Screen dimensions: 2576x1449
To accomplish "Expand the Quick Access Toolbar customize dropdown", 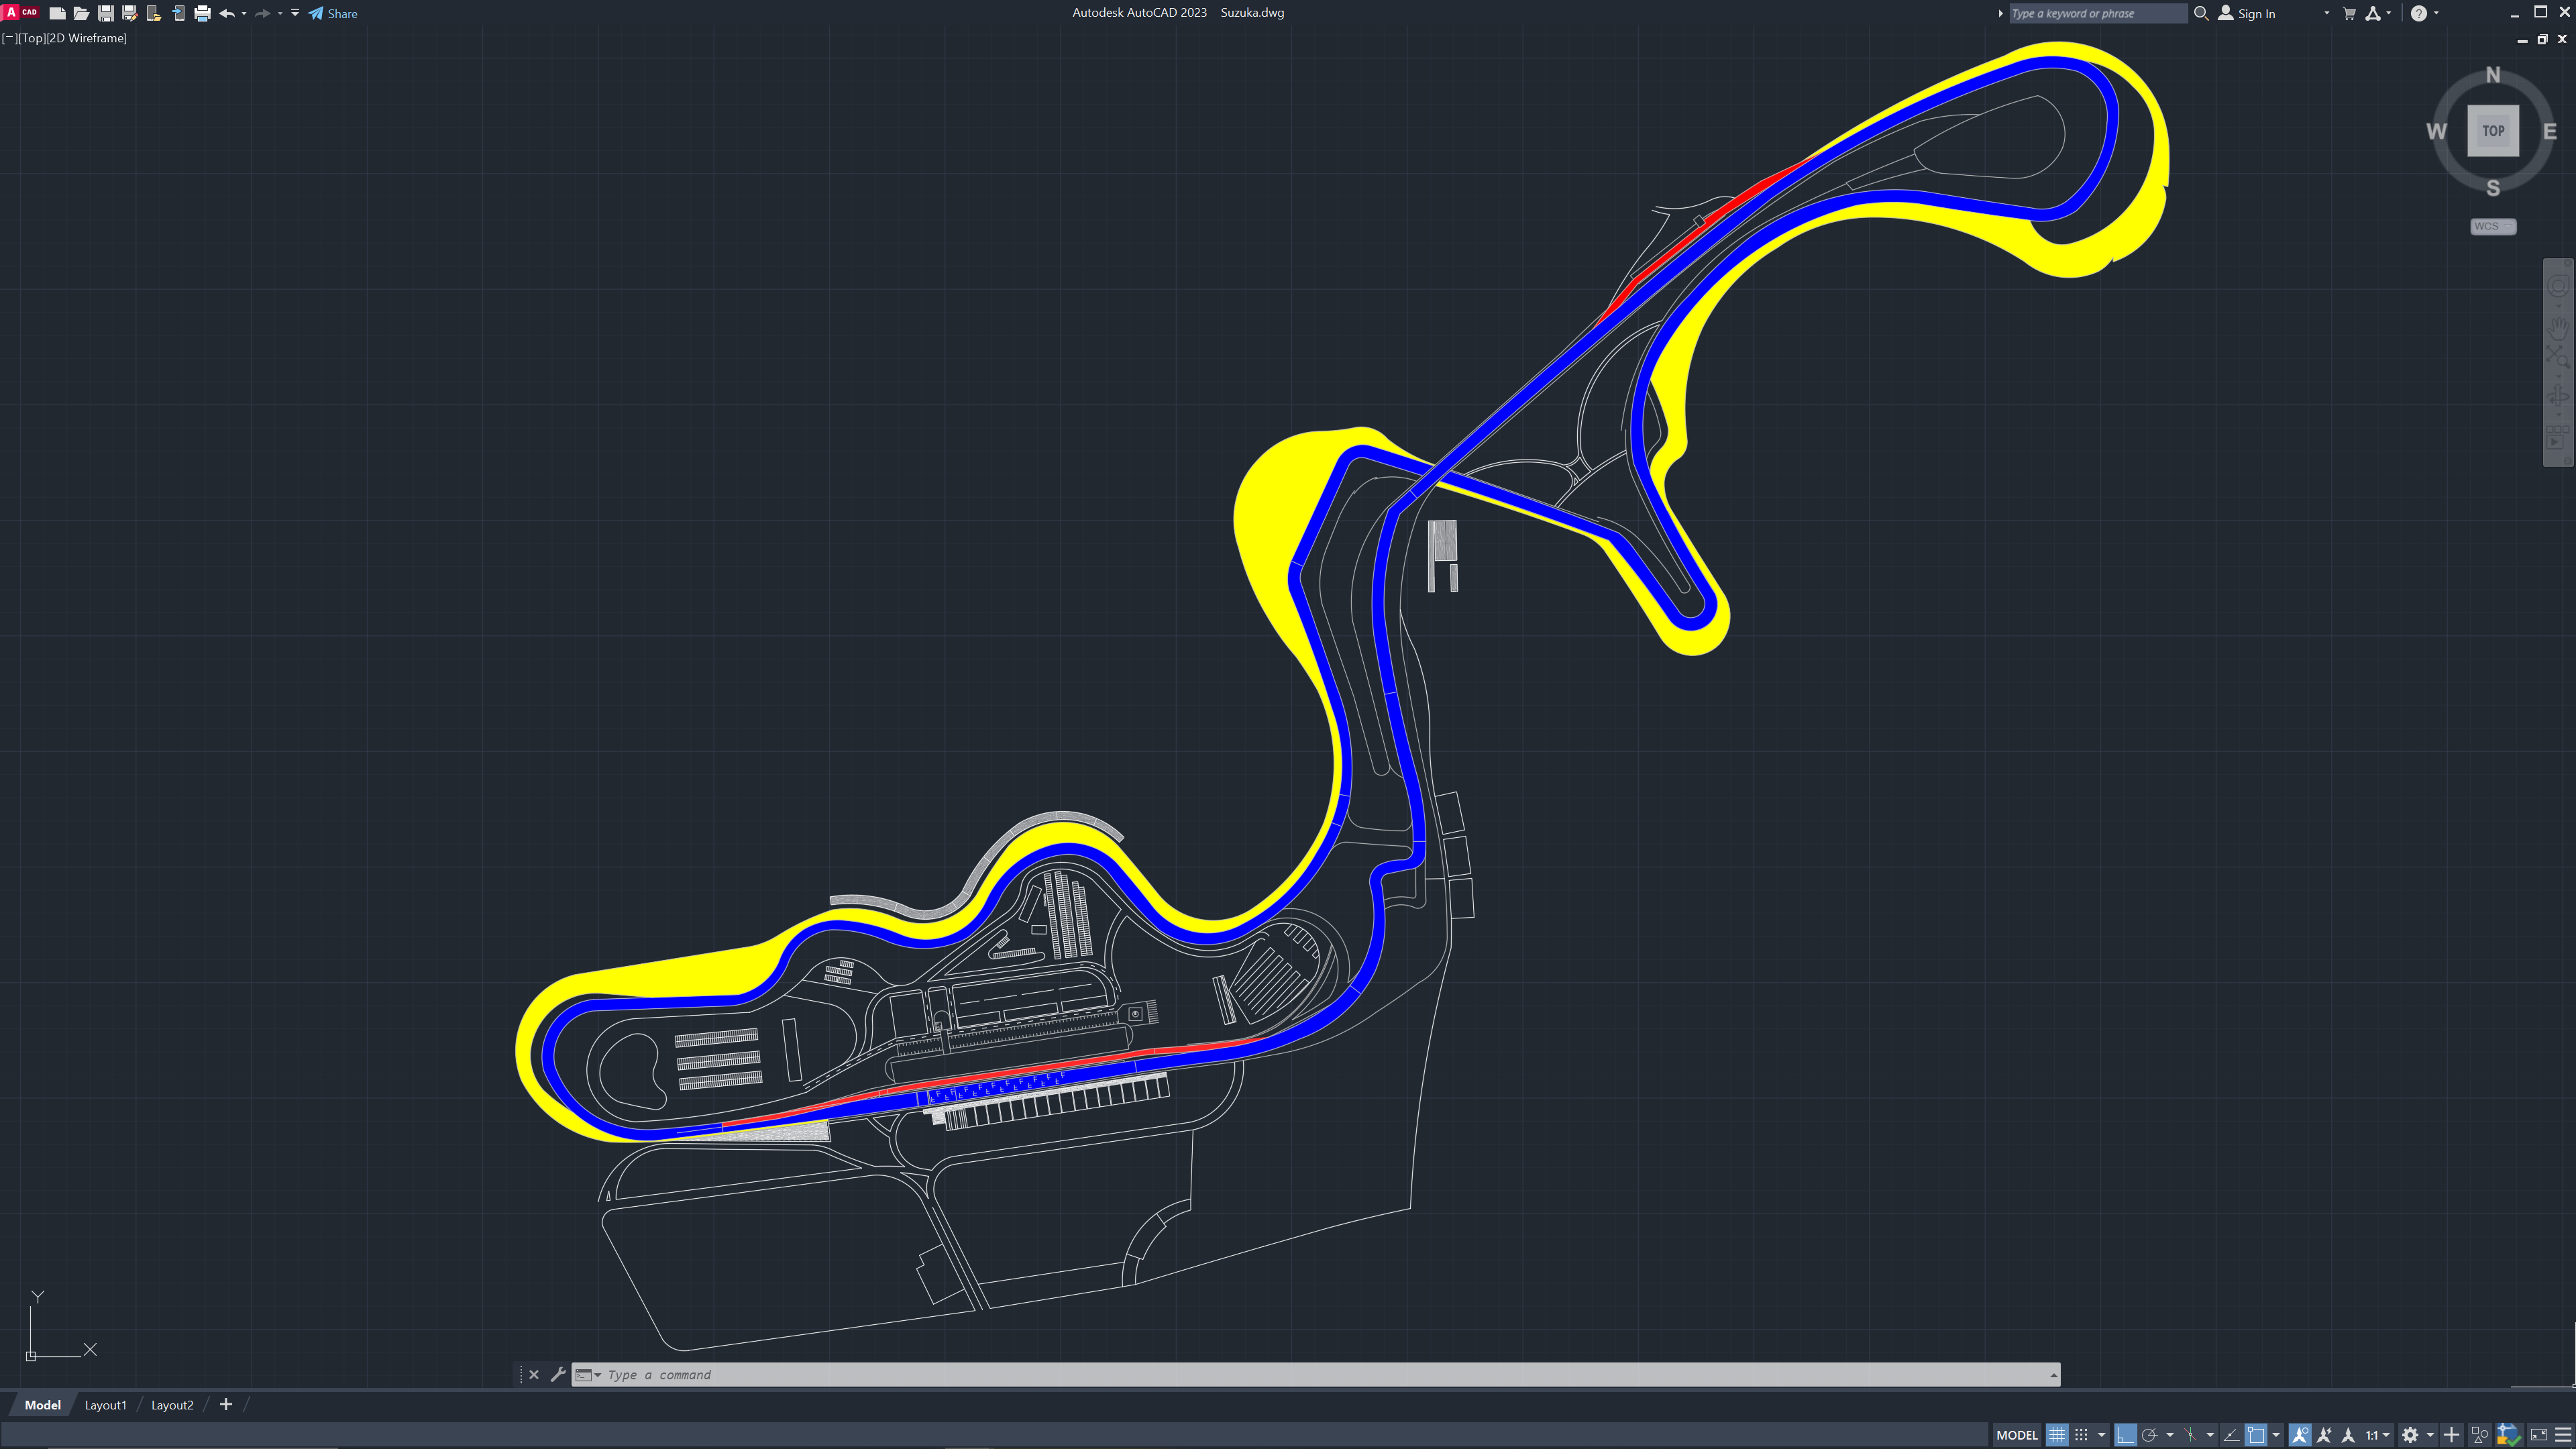I will [x=295, y=14].
